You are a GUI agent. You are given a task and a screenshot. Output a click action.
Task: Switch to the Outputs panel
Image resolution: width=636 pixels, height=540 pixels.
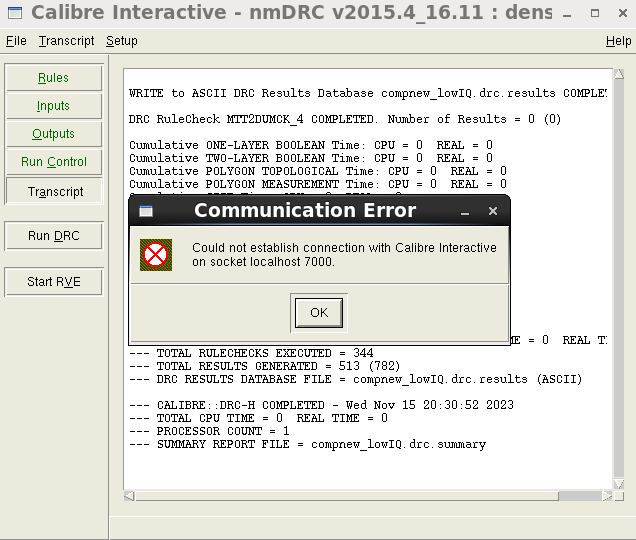pyautogui.click(x=54, y=133)
